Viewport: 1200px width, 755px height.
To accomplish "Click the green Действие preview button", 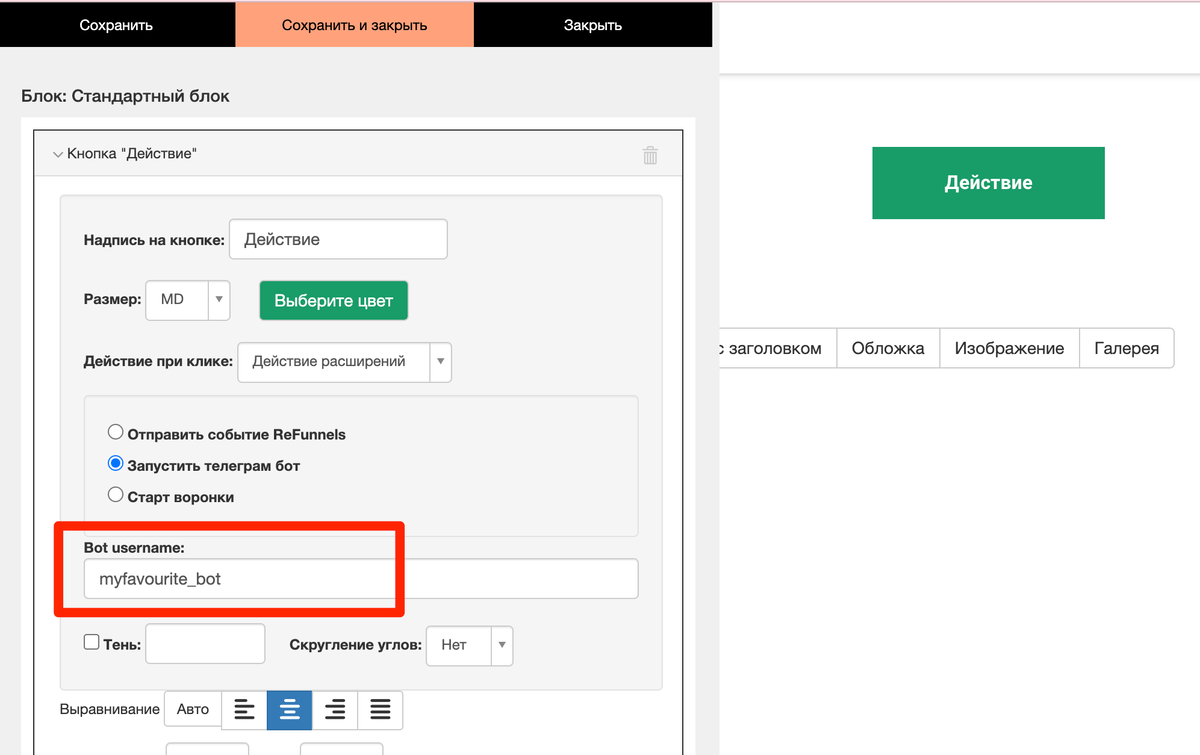I will point(988,183).
